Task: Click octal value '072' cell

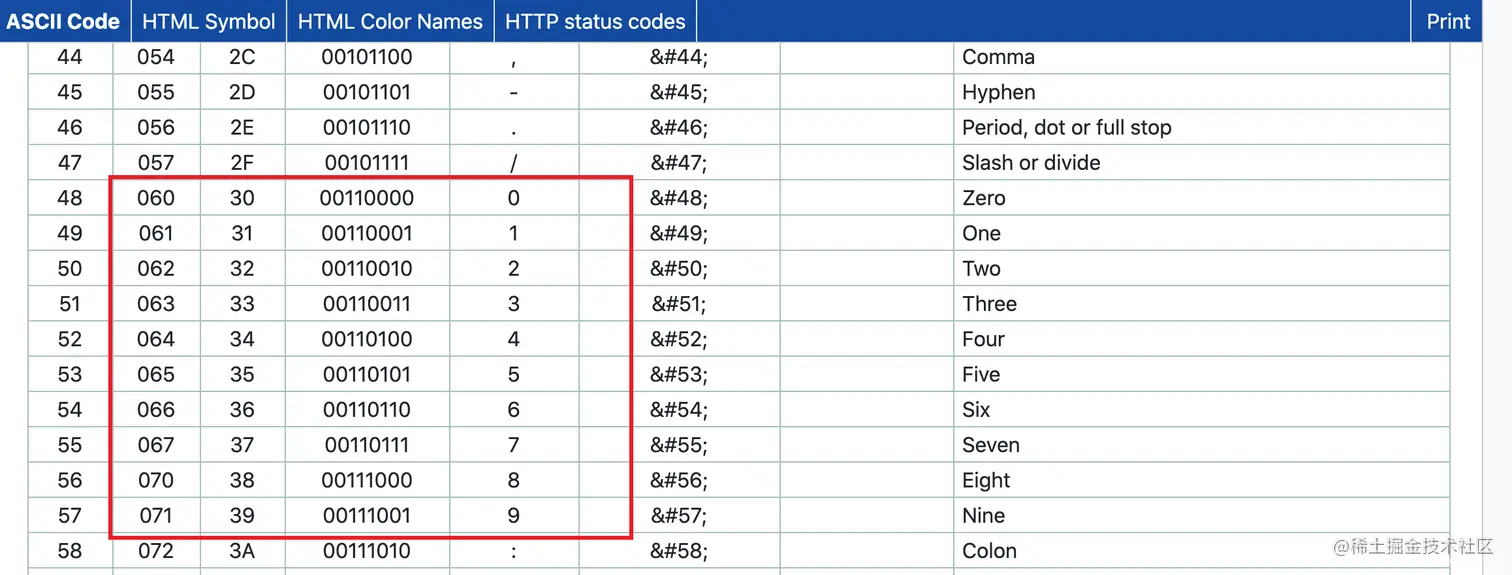Action: [156, 551]
